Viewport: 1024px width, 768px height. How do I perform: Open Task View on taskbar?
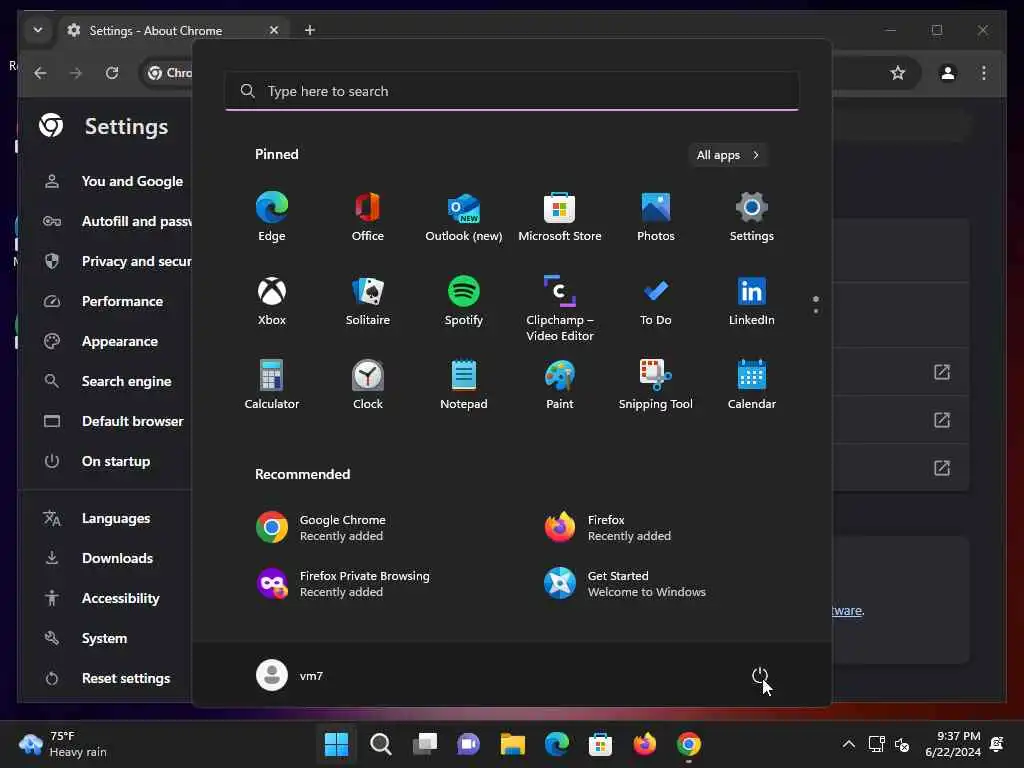click(x=424, y=744)
